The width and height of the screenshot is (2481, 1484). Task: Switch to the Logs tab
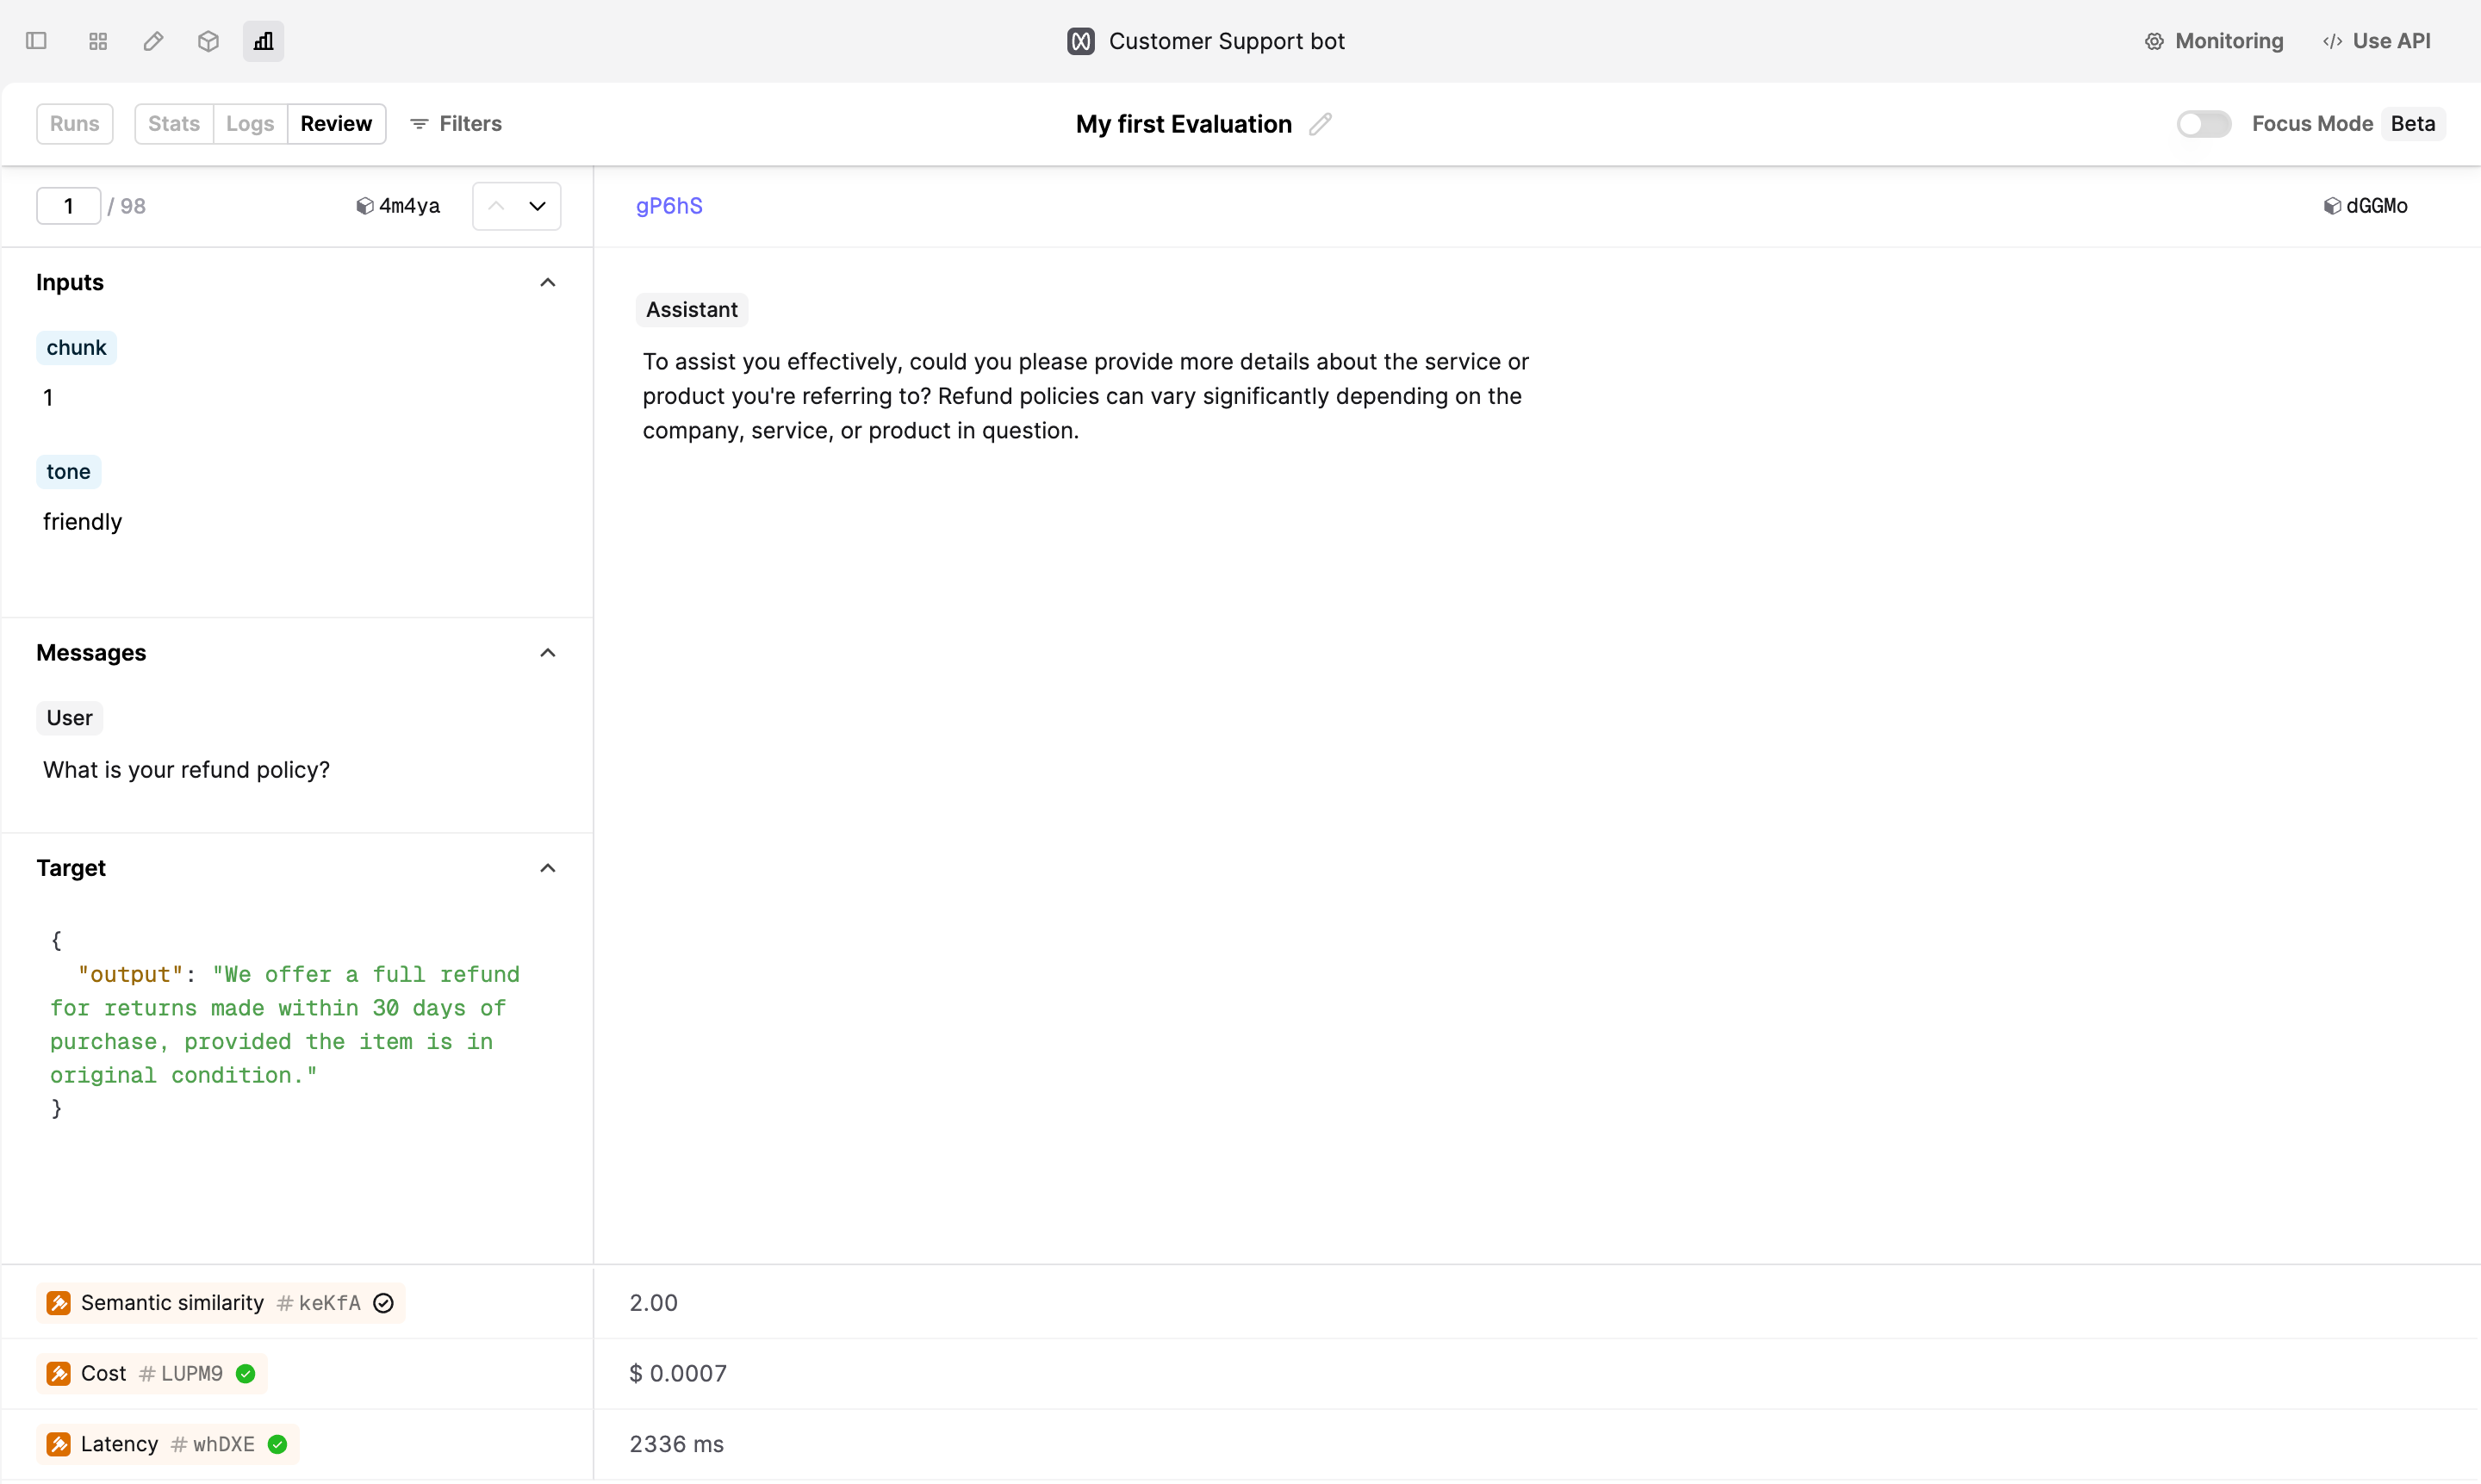click(x=250, y=124)
